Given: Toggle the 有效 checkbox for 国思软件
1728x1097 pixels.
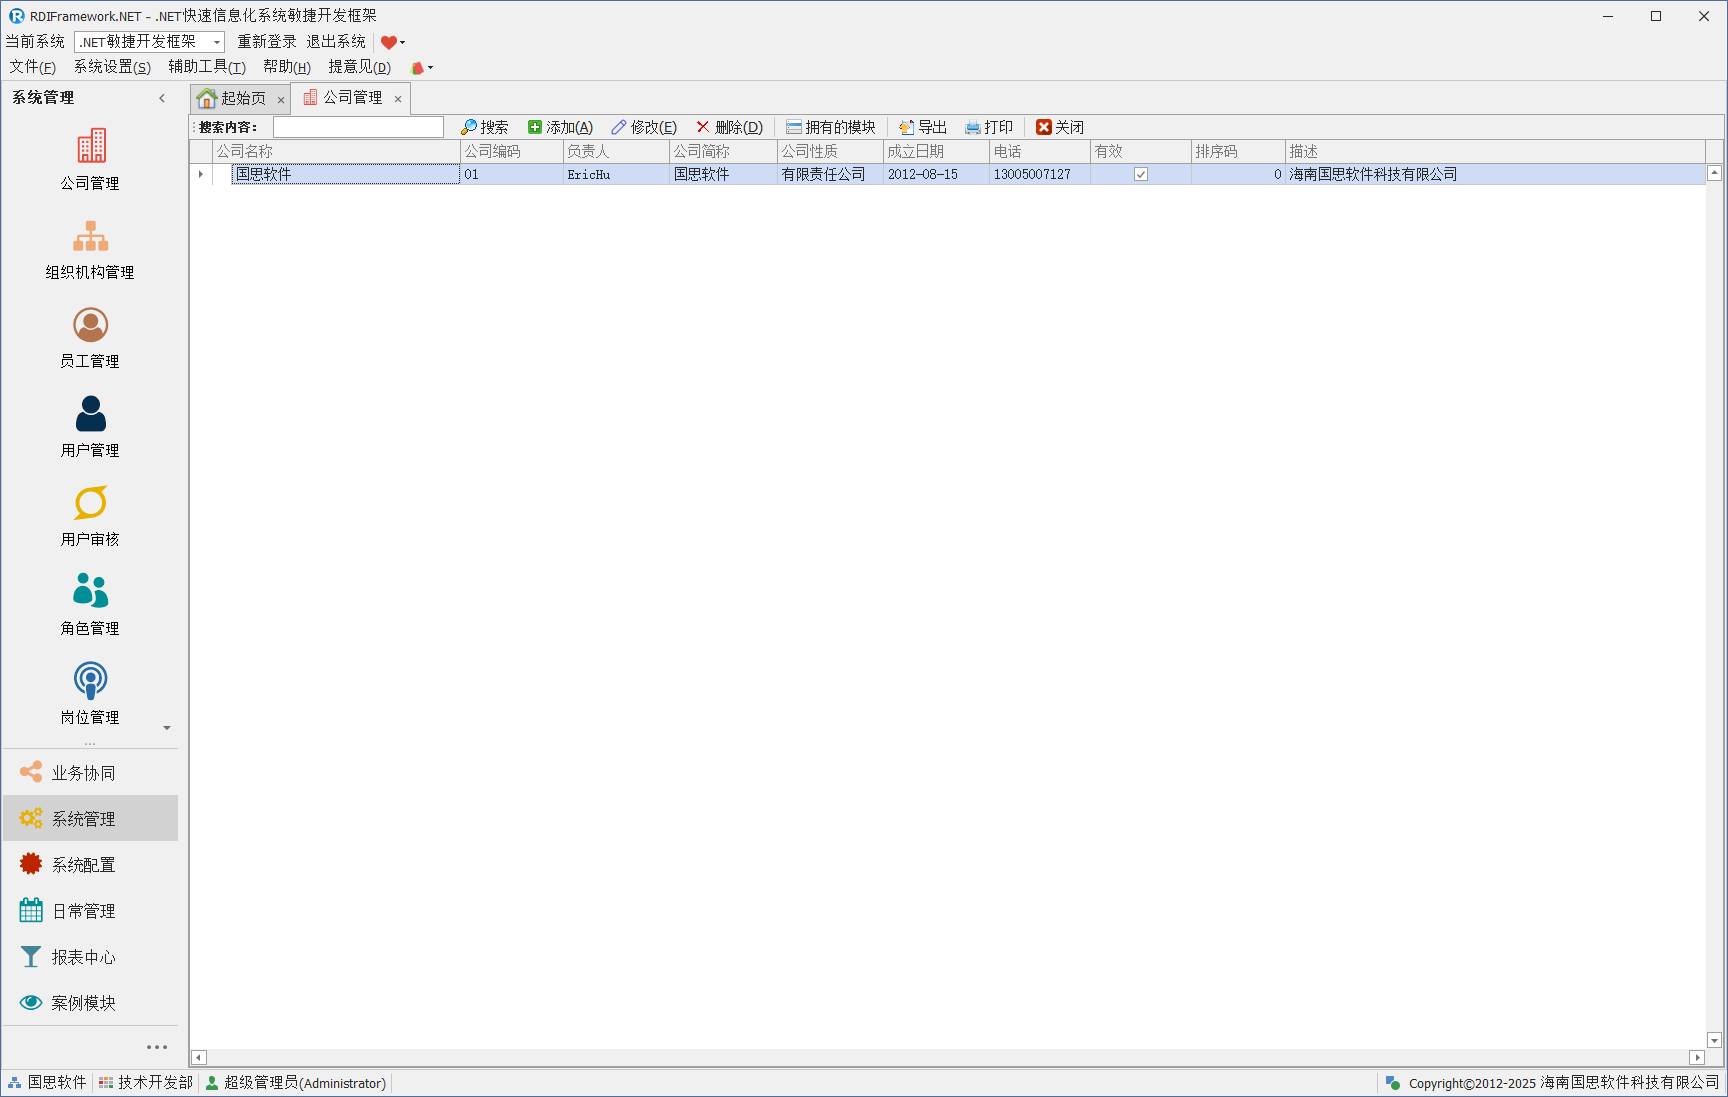Looking at the screenshot, I should pyautogui.click(x=1140, y=174).
